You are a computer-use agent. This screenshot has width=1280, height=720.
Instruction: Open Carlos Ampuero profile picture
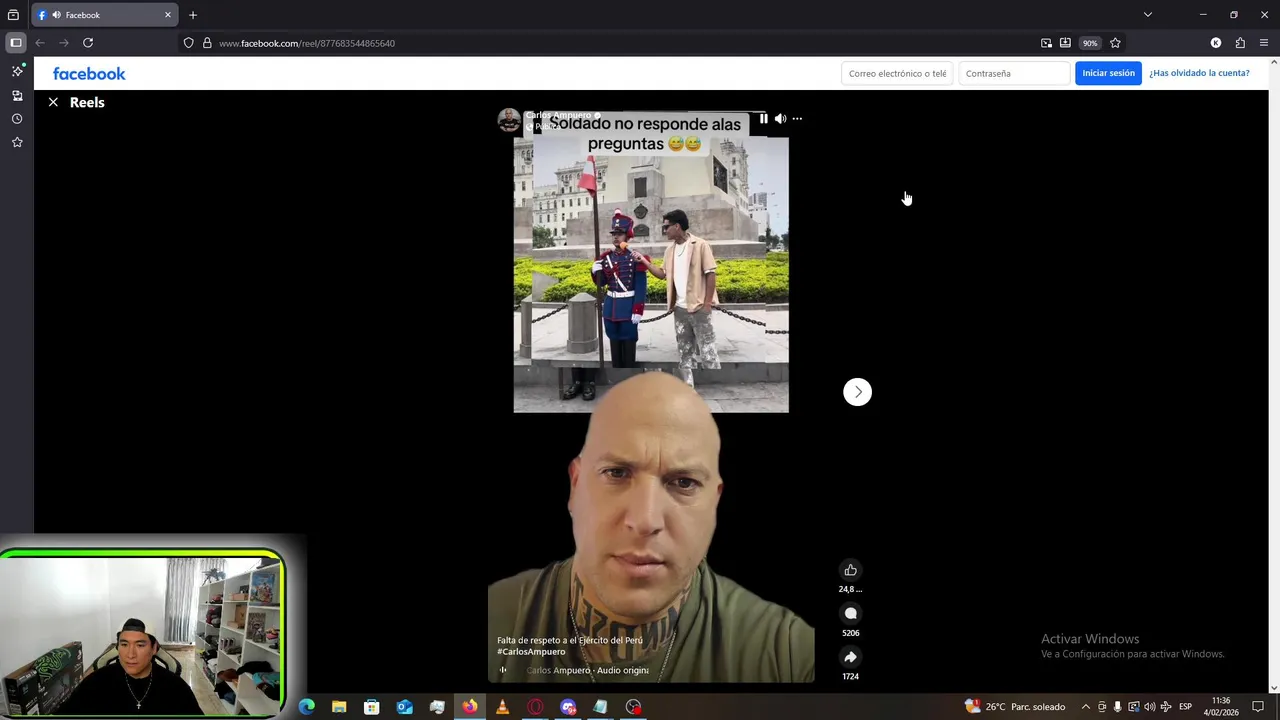[509, 120]
